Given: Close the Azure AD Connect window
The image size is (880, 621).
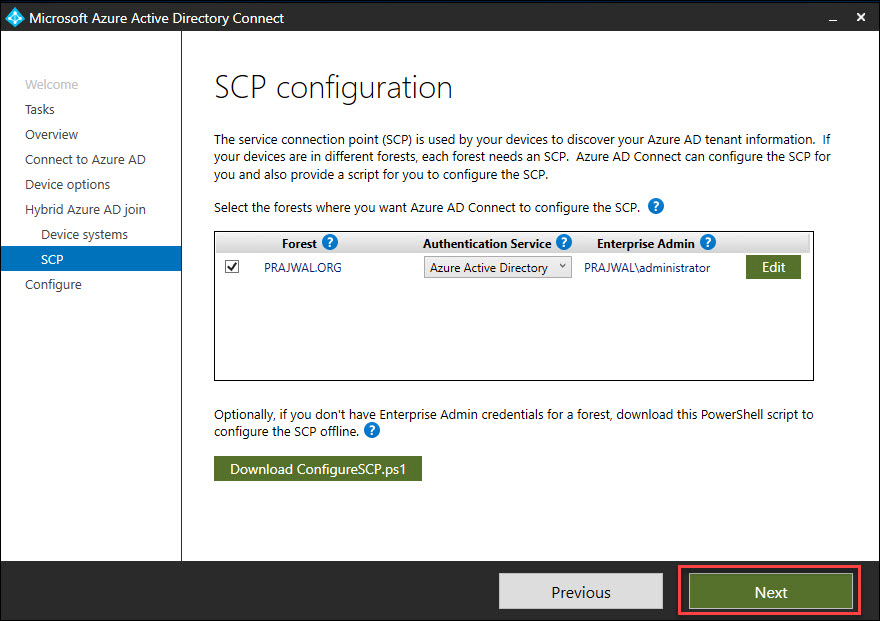Looking at the screenshot, I should (861, 17).
